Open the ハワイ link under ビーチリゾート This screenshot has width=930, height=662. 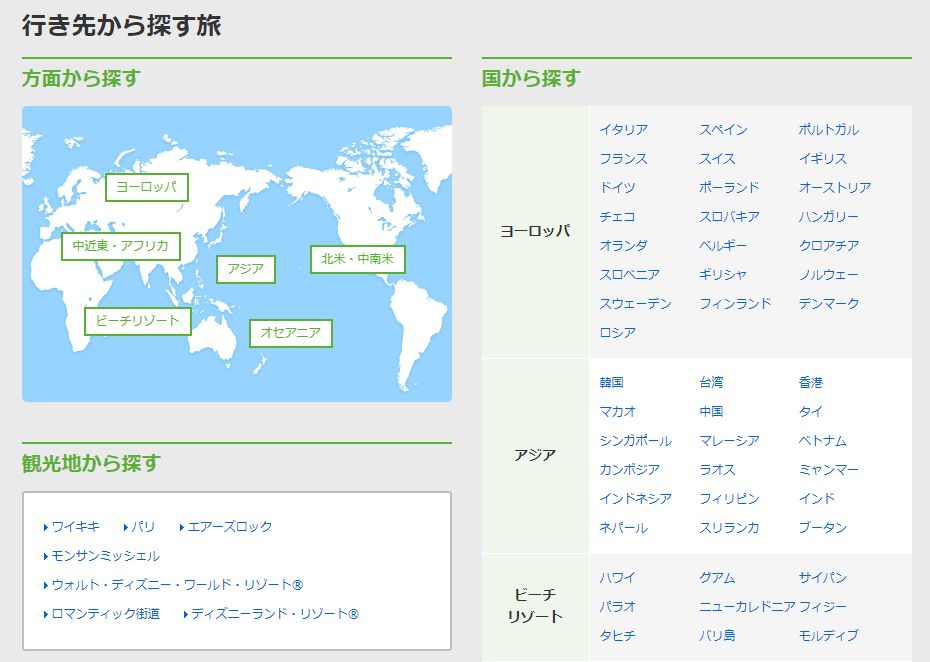tap(618, 577)
